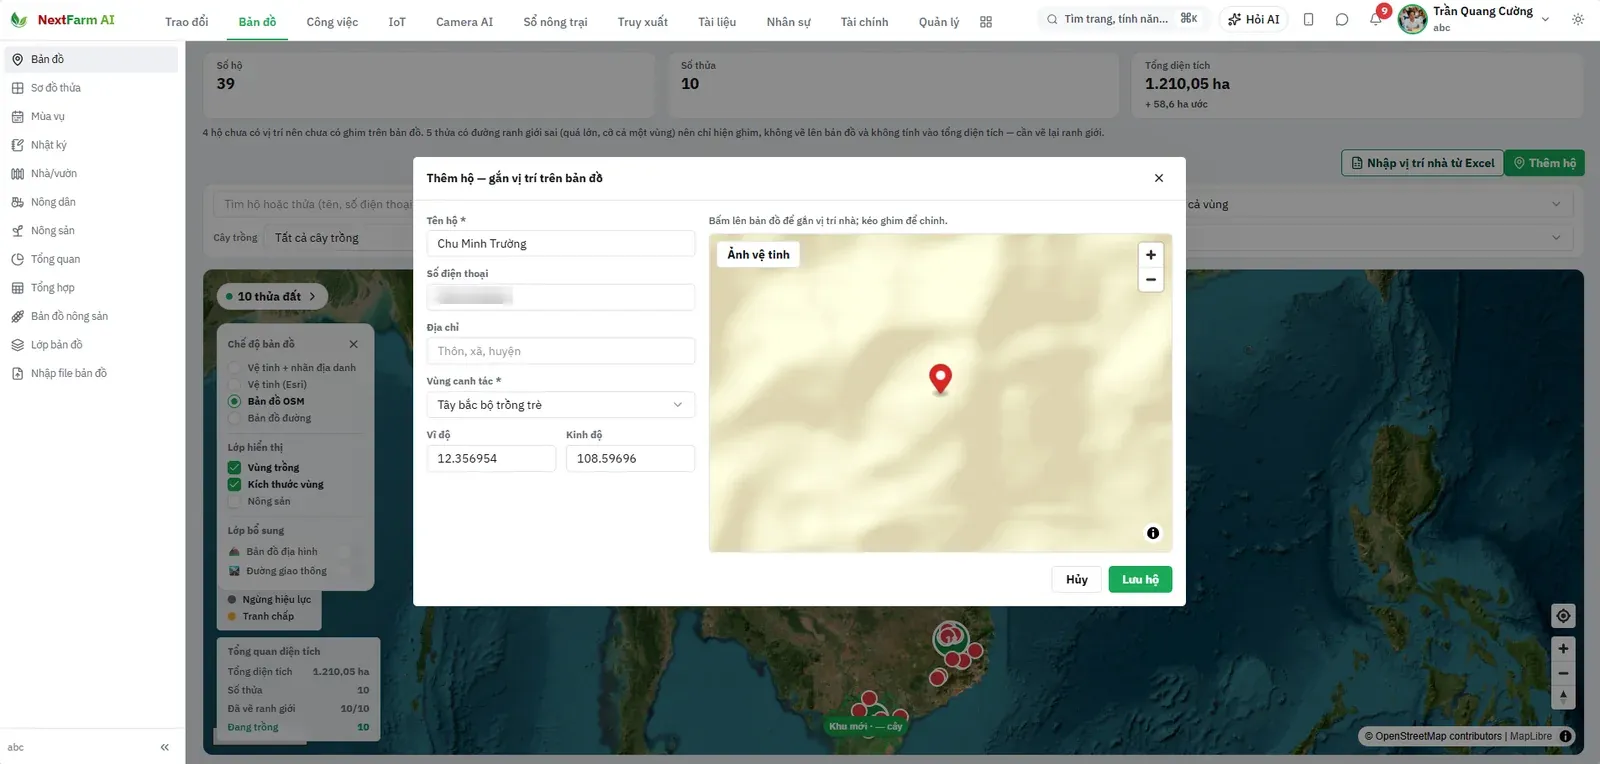Open the apps grid icon in navbar

[986, 21]
